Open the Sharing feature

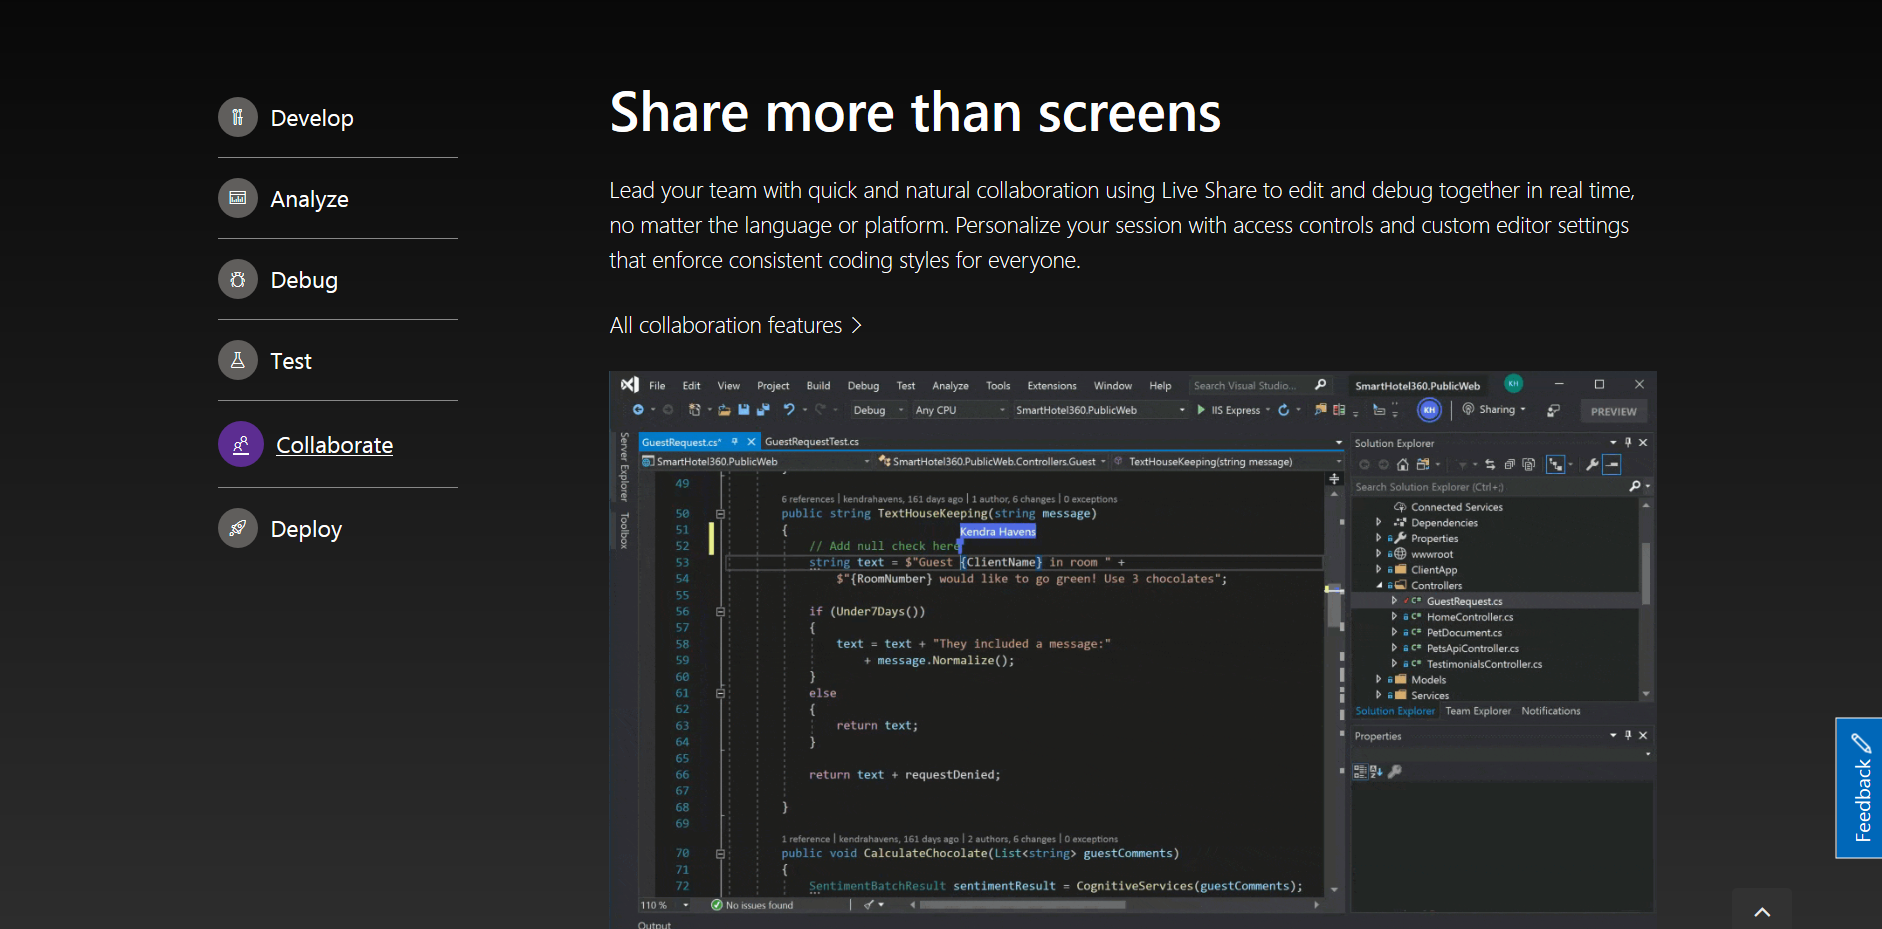point(1493,409)
